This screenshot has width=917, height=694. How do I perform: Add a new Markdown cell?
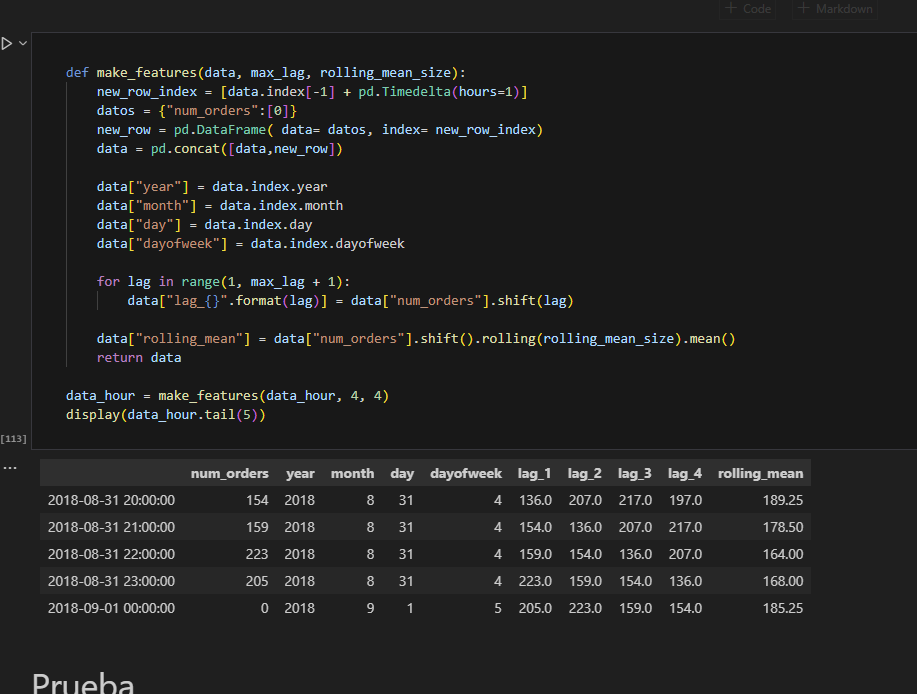coord(834,9)
